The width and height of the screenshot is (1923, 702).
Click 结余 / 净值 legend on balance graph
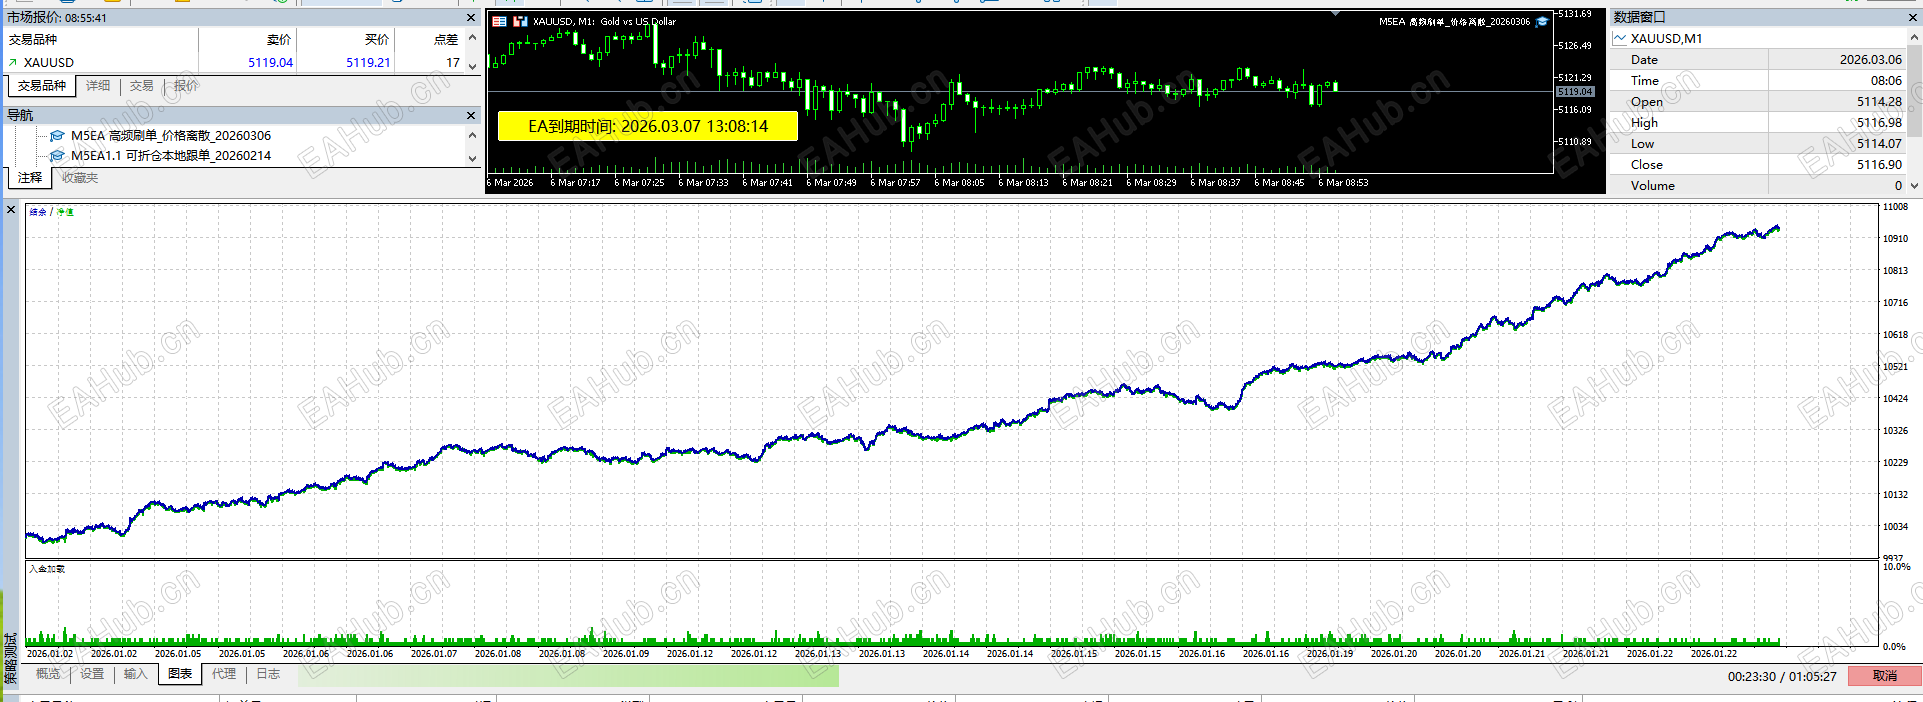point(51,212)
